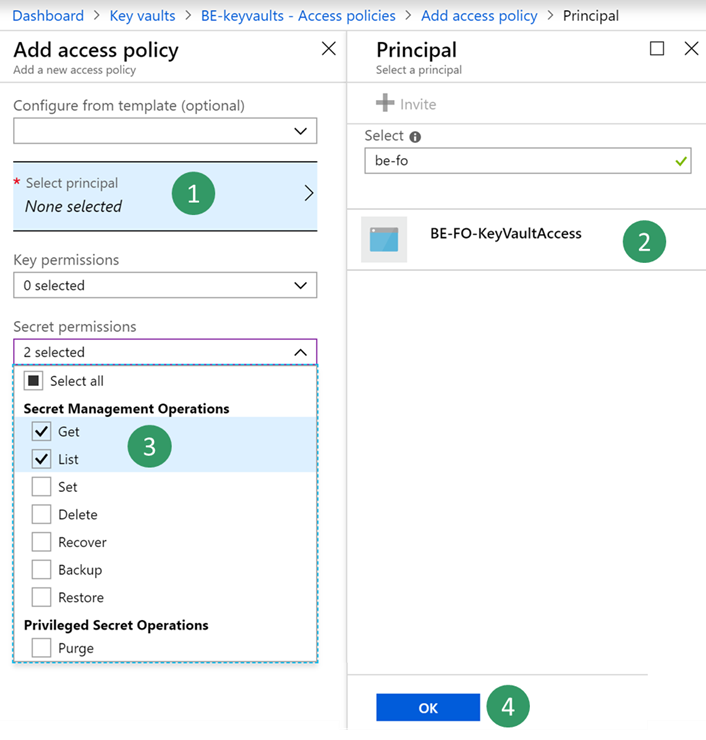The height and width of the screenshot is (740, 706).
Task: Return to Add access policy breadcrumb
Action: coord(479,16)
